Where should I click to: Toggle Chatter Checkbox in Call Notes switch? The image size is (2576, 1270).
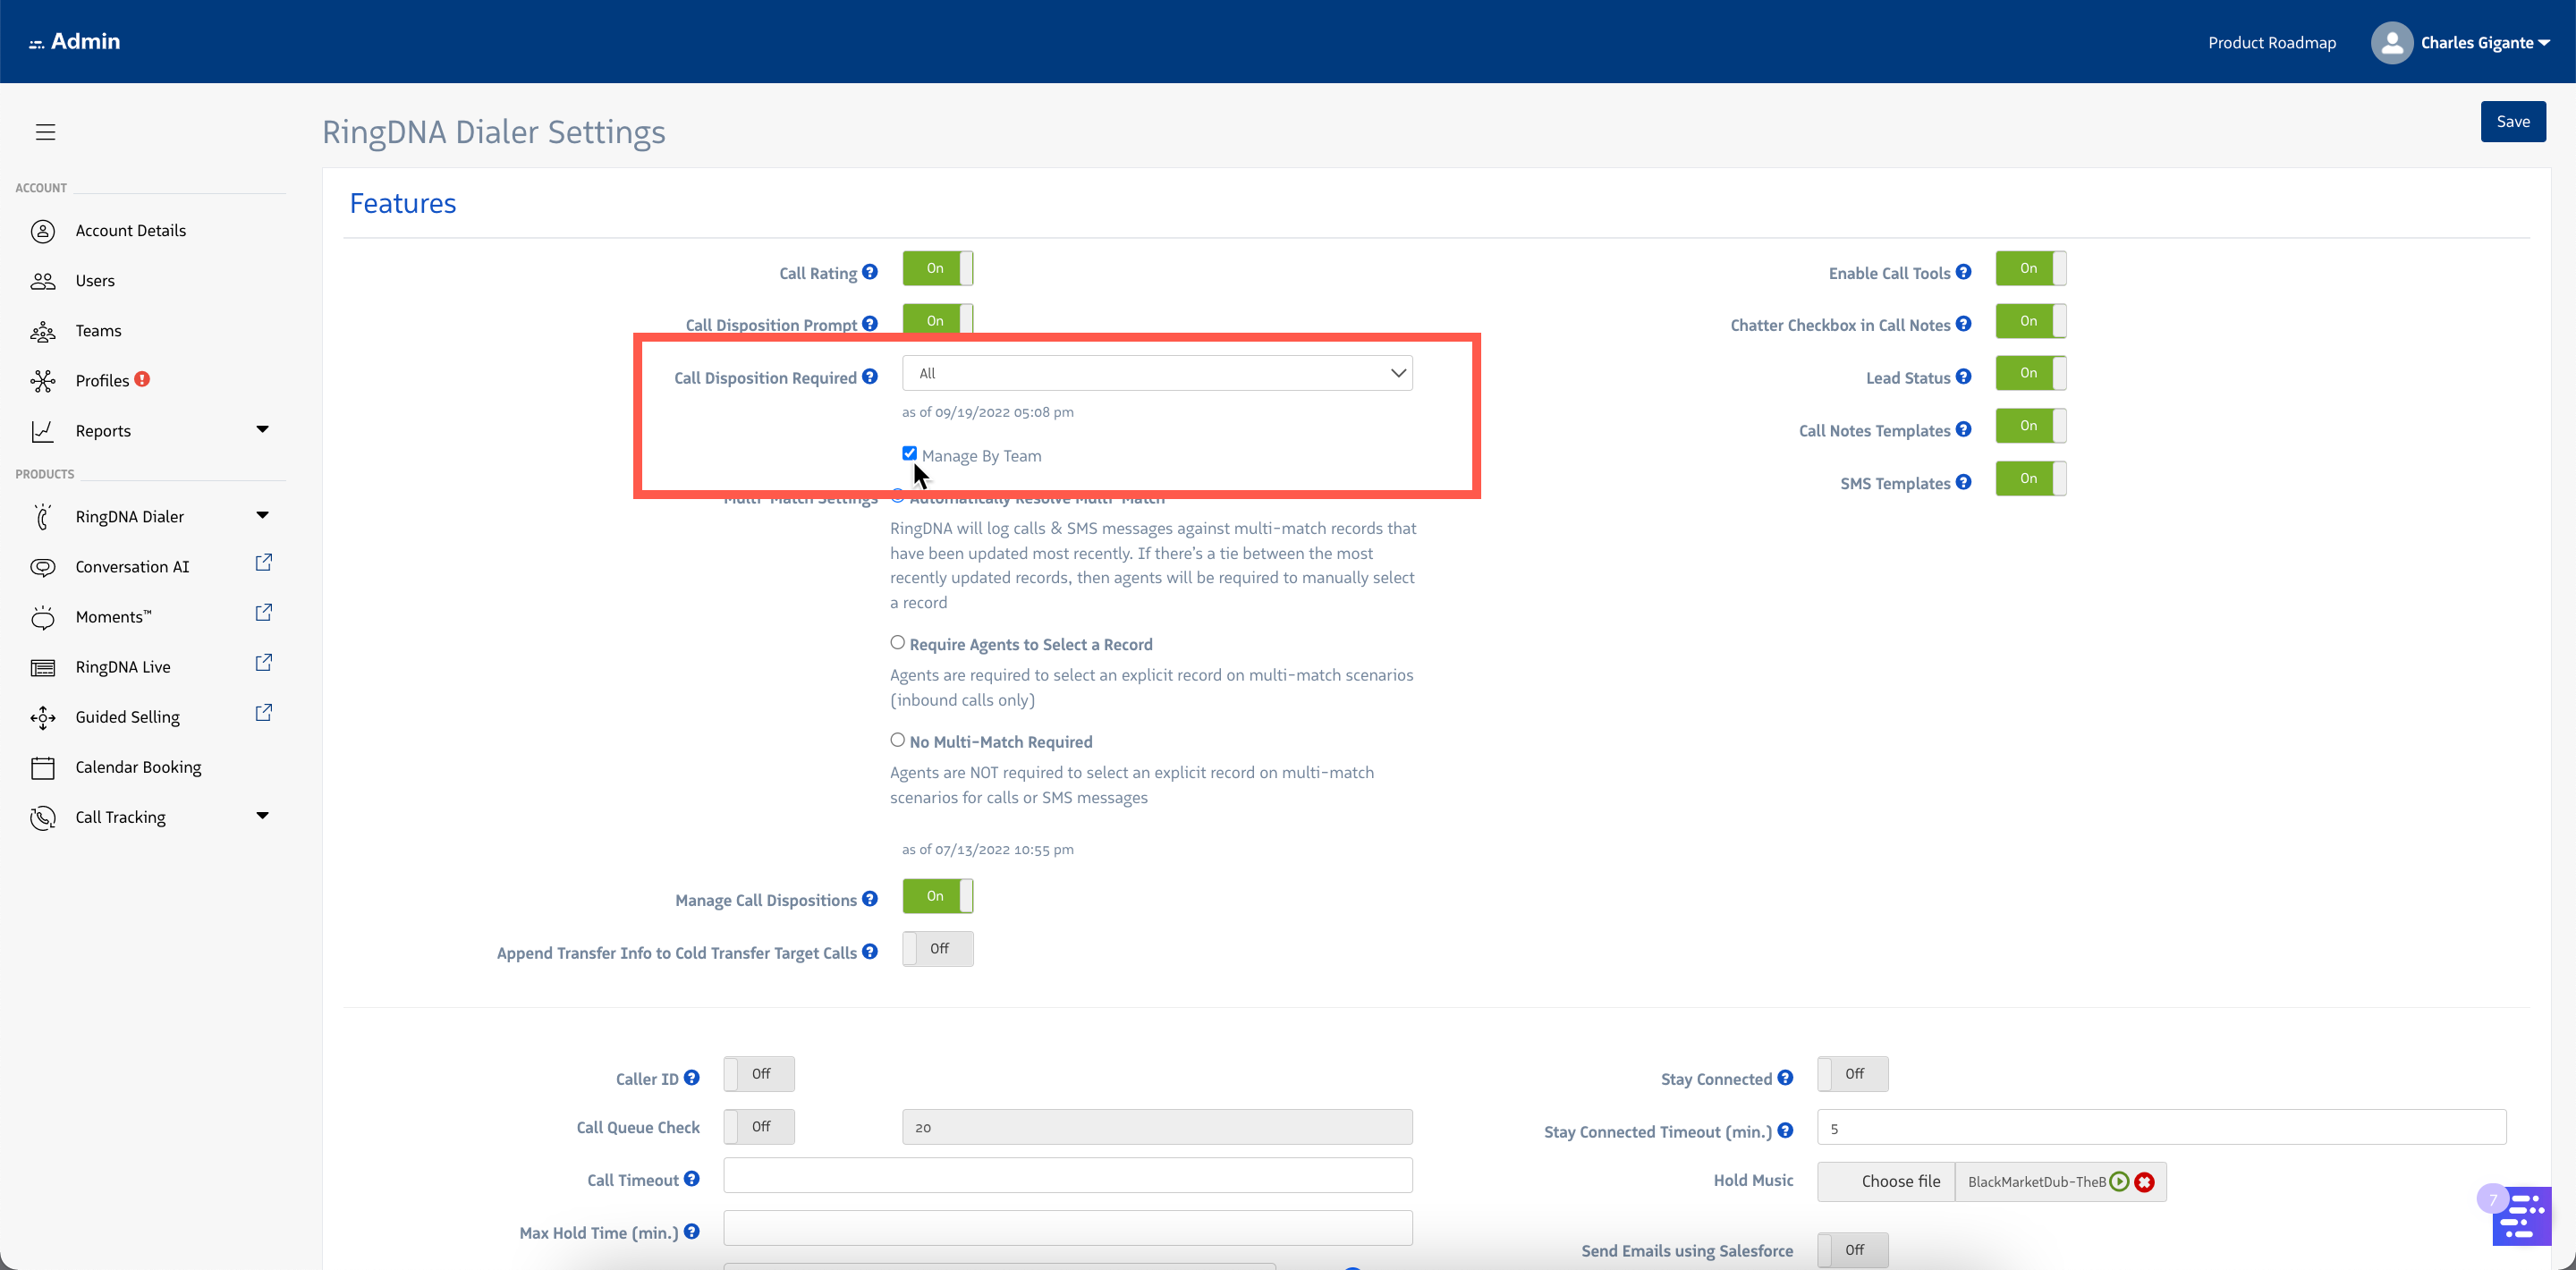[x=2030, y=321]
